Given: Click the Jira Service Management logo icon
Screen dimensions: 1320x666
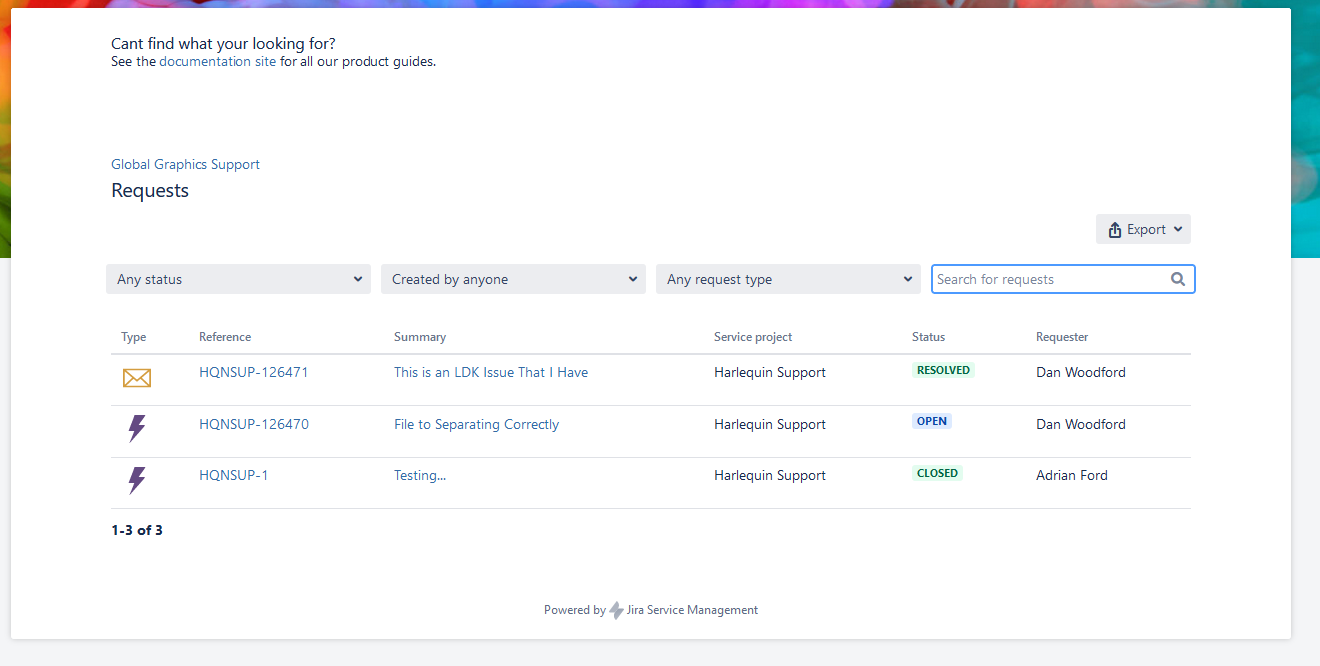Looking at the screenshot, I should [x=616, y=610].
